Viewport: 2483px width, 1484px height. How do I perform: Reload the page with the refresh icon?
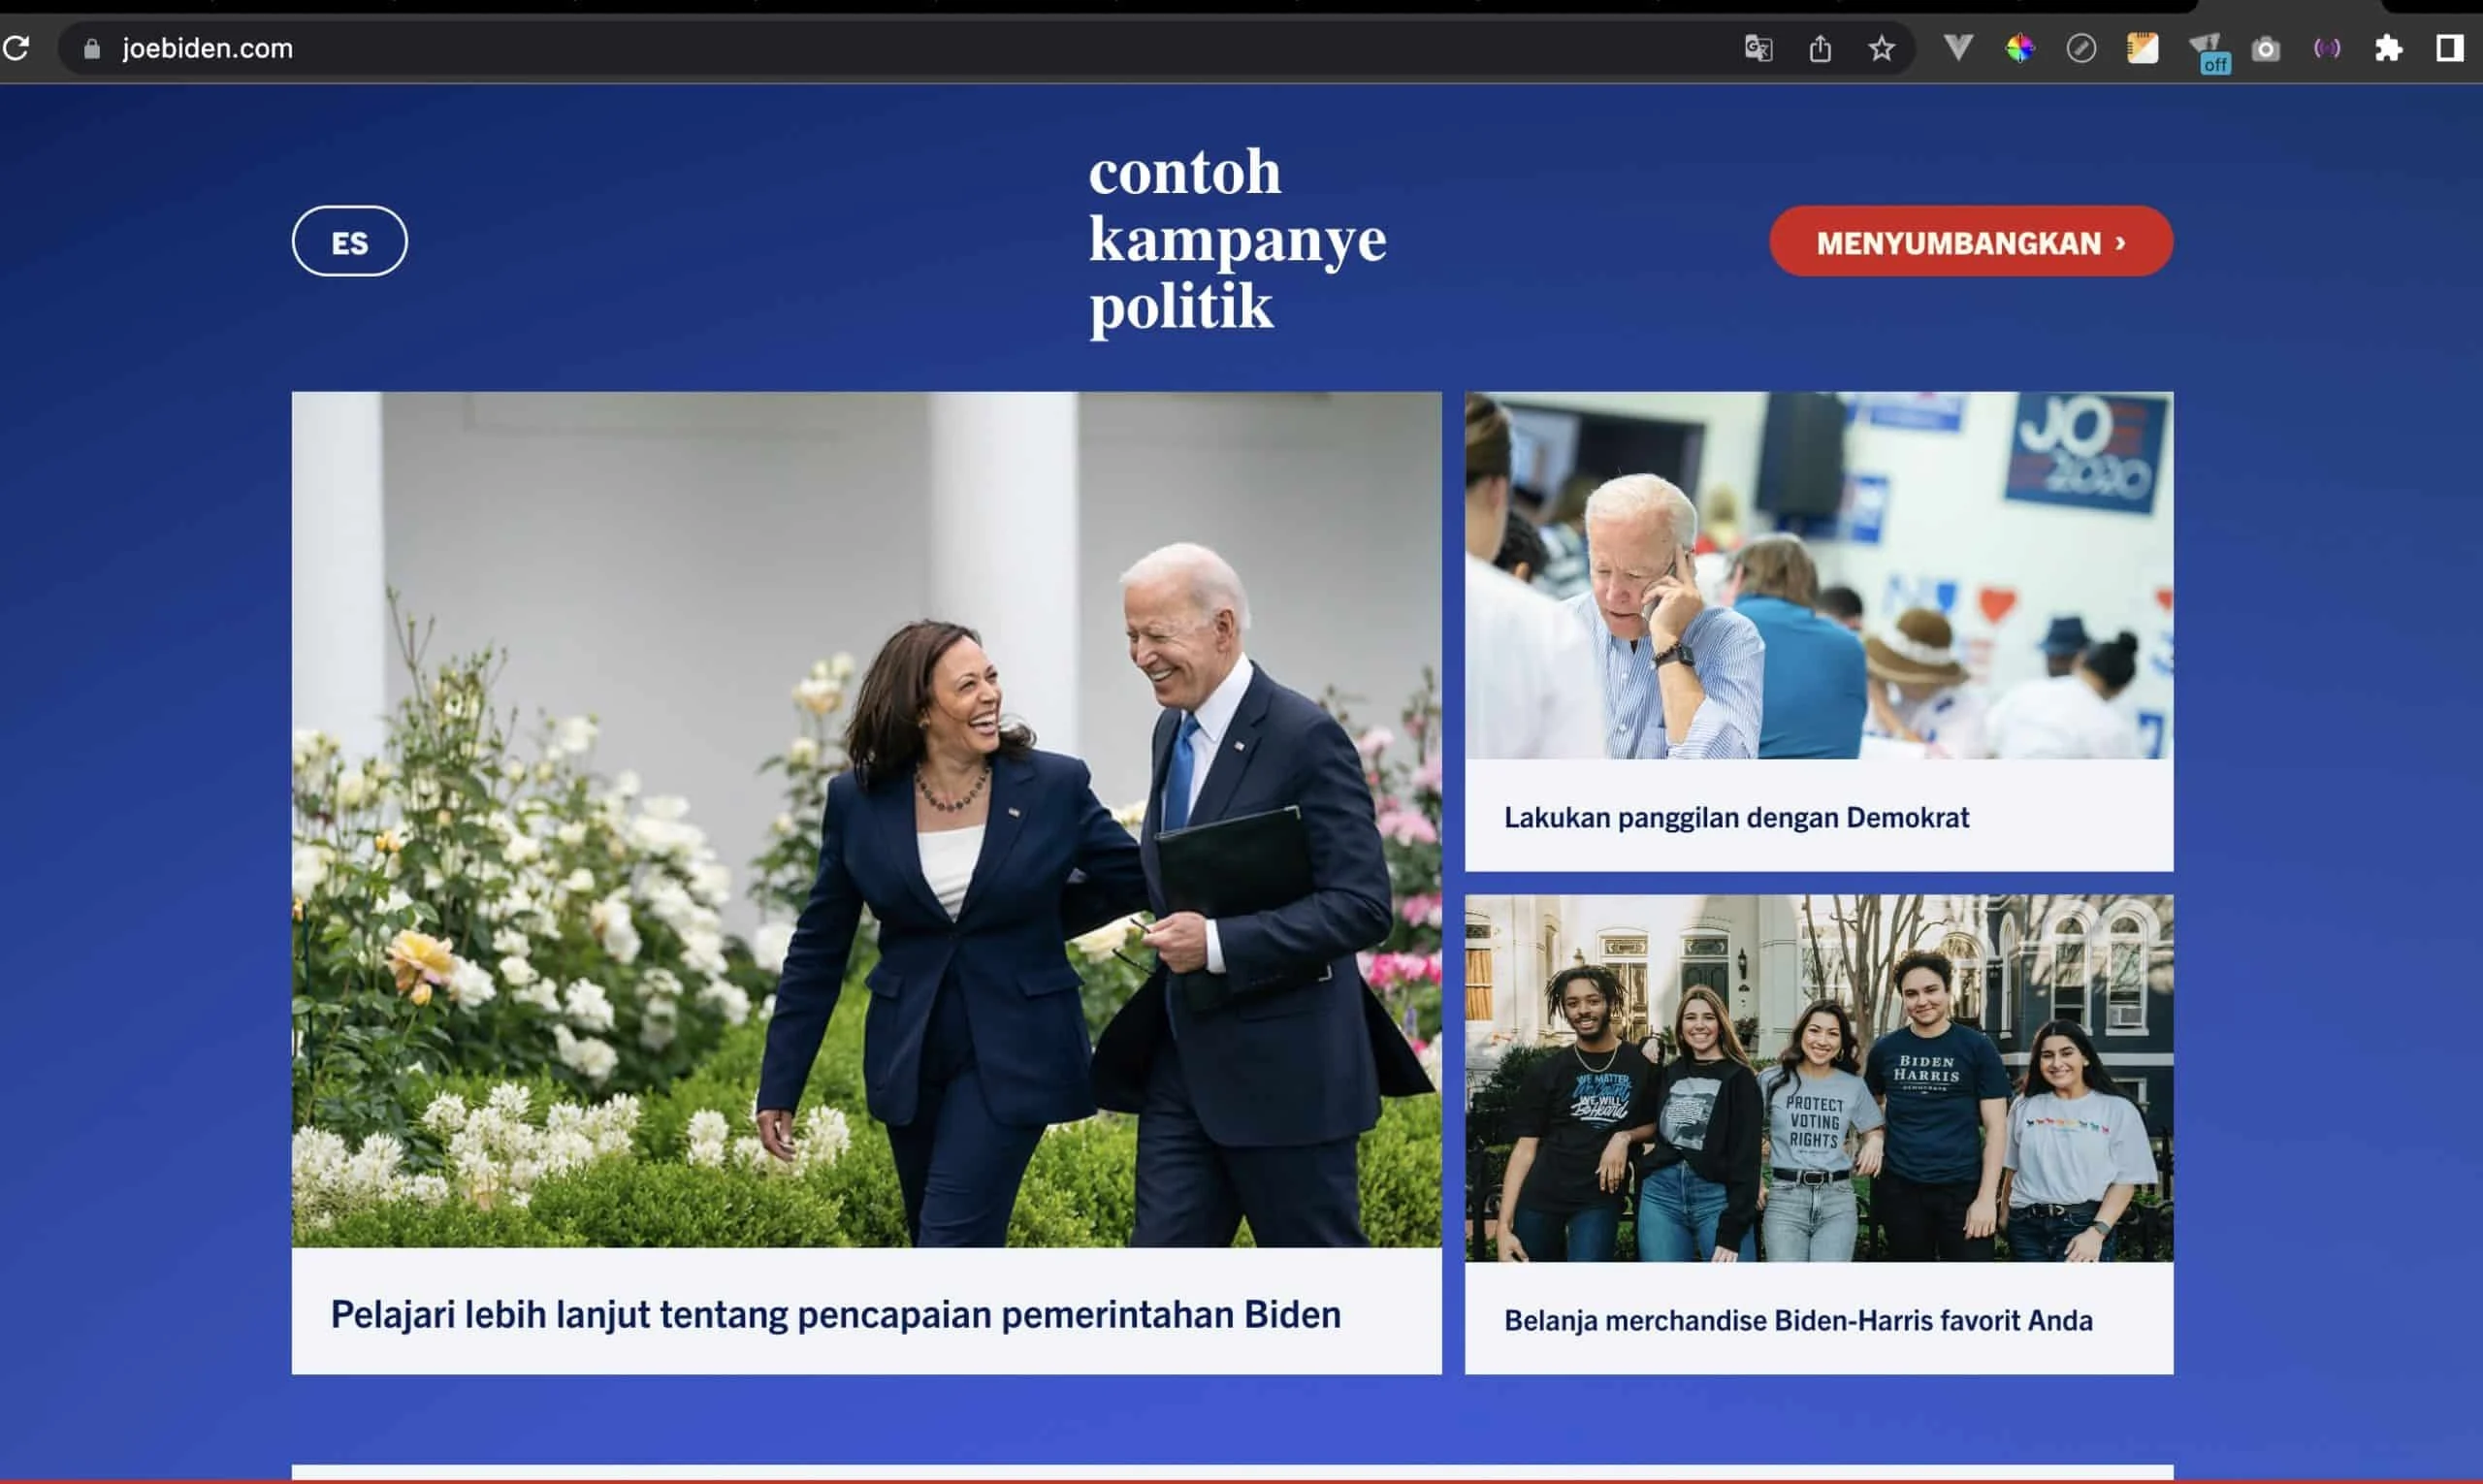[x=15, y=47]
